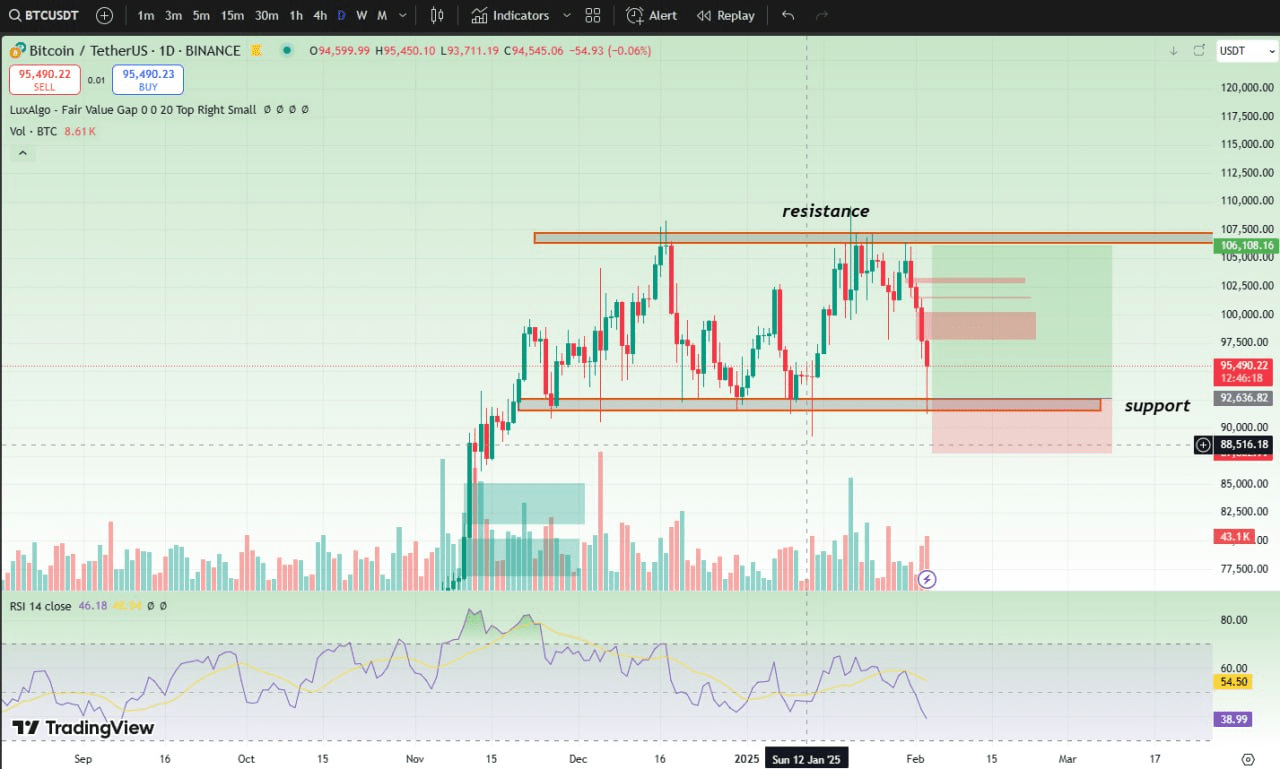Click the 92,636.82 price axis label
The height and width of the screenshot is (769, 1280).
point(1244,397)
